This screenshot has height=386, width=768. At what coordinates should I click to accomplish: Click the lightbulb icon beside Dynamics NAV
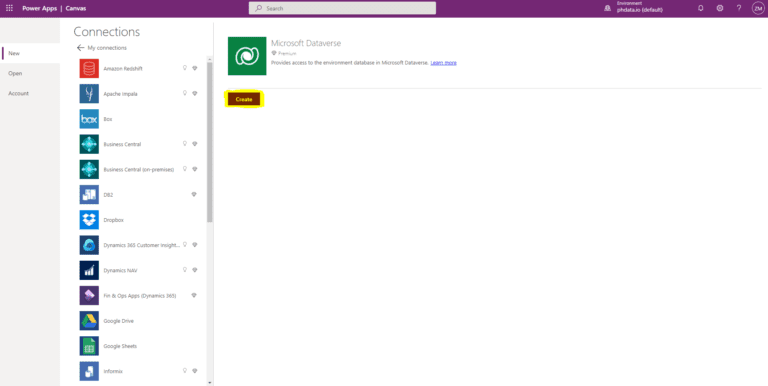coord(185,270)
